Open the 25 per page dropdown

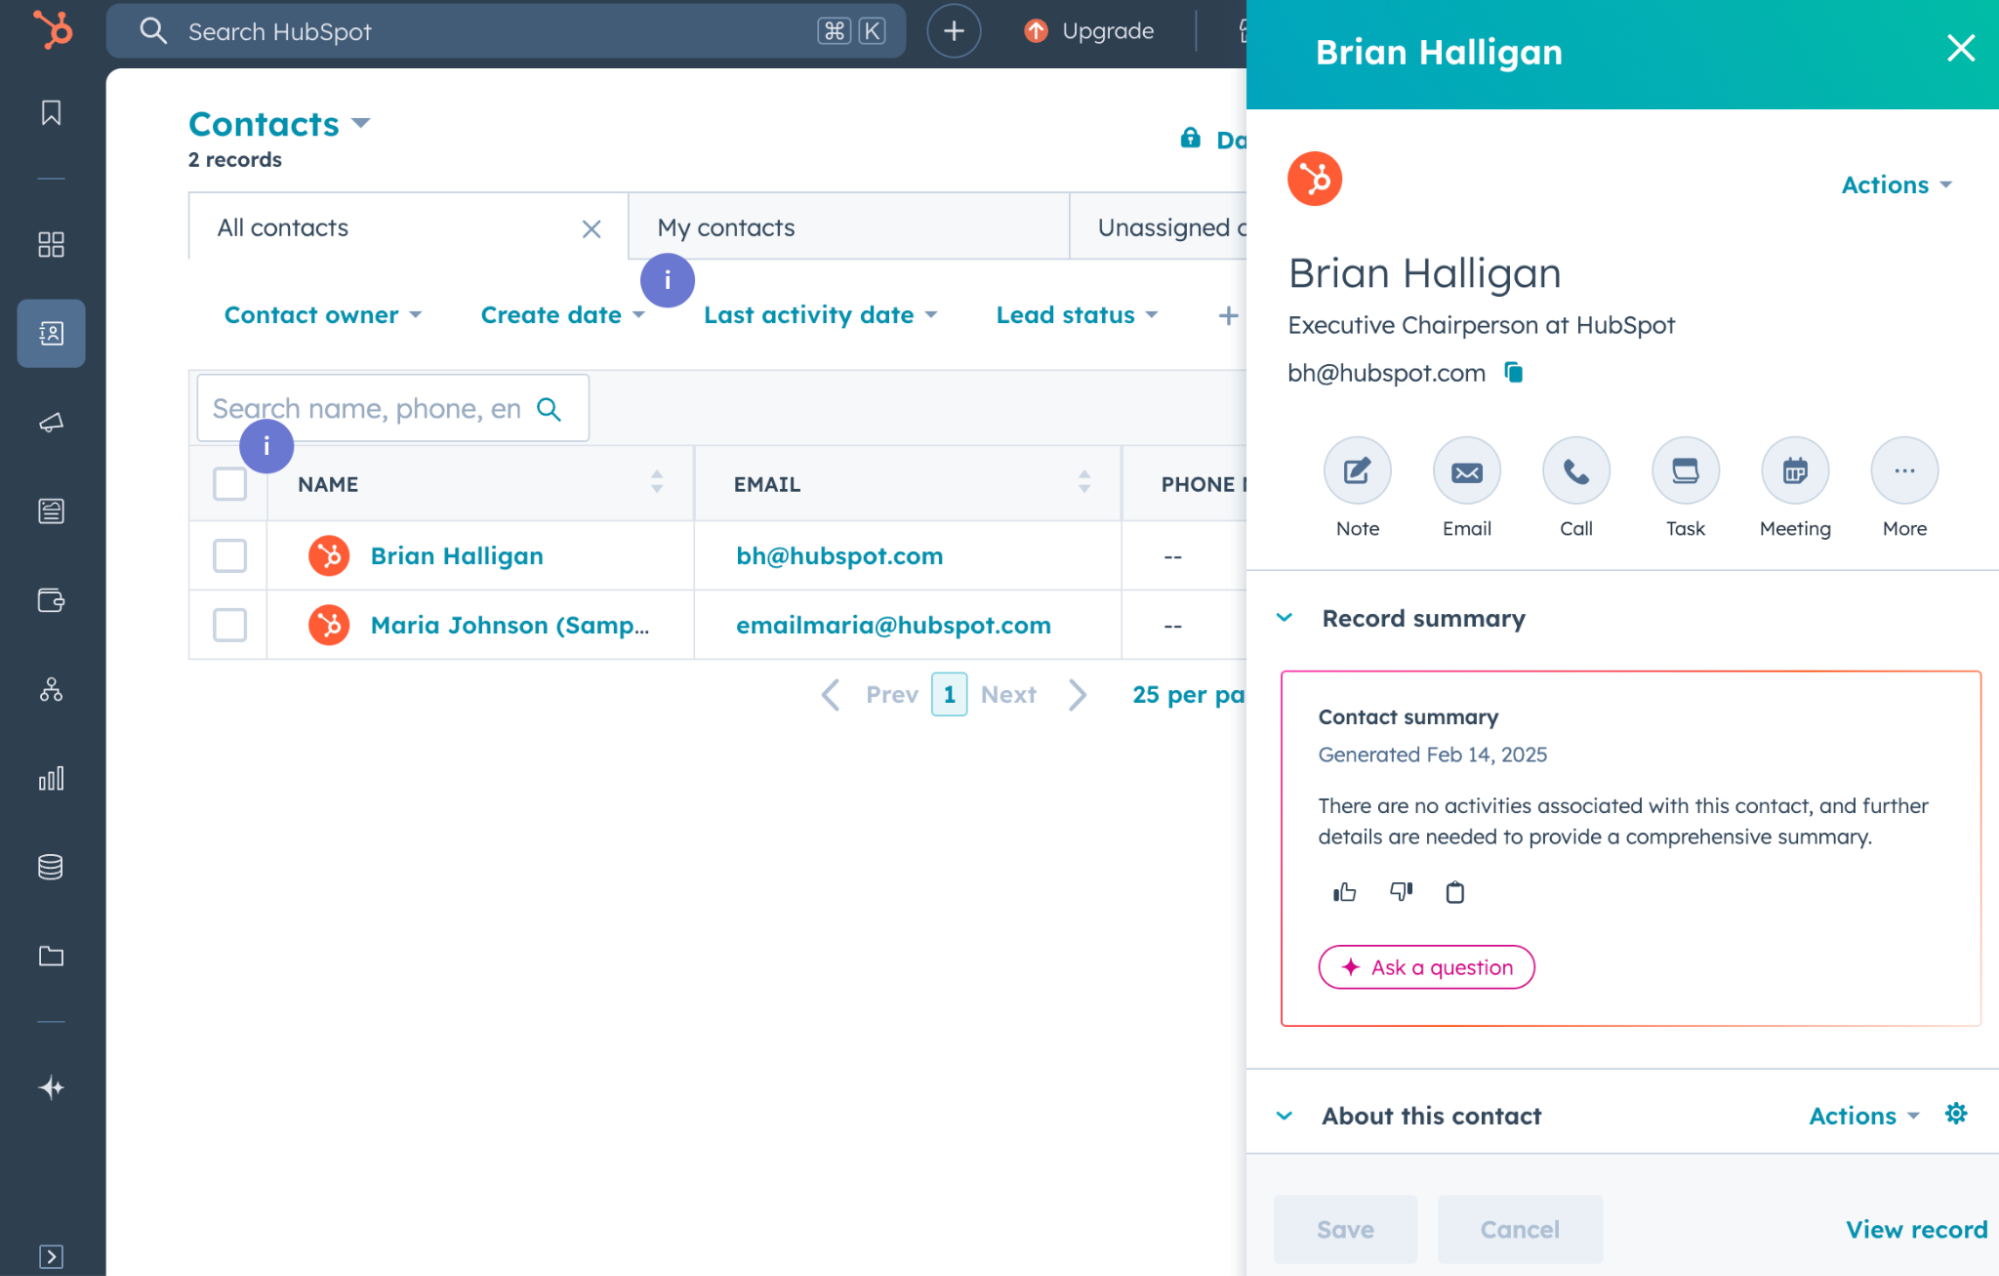pyautogui.click(x=1188, y=694)
